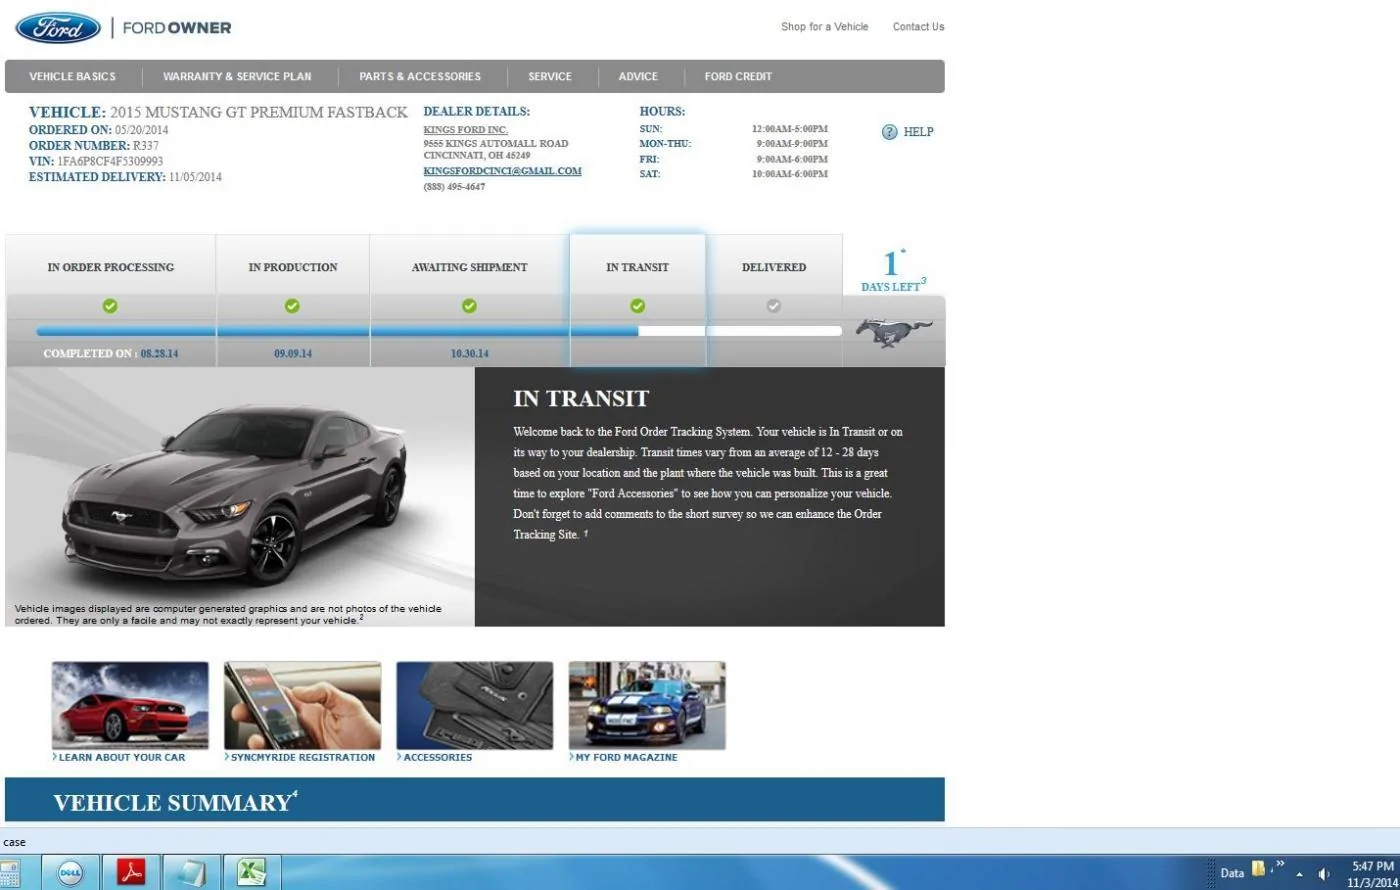
Task: Open the My Ford Magazine link
Action: [626, 757]
